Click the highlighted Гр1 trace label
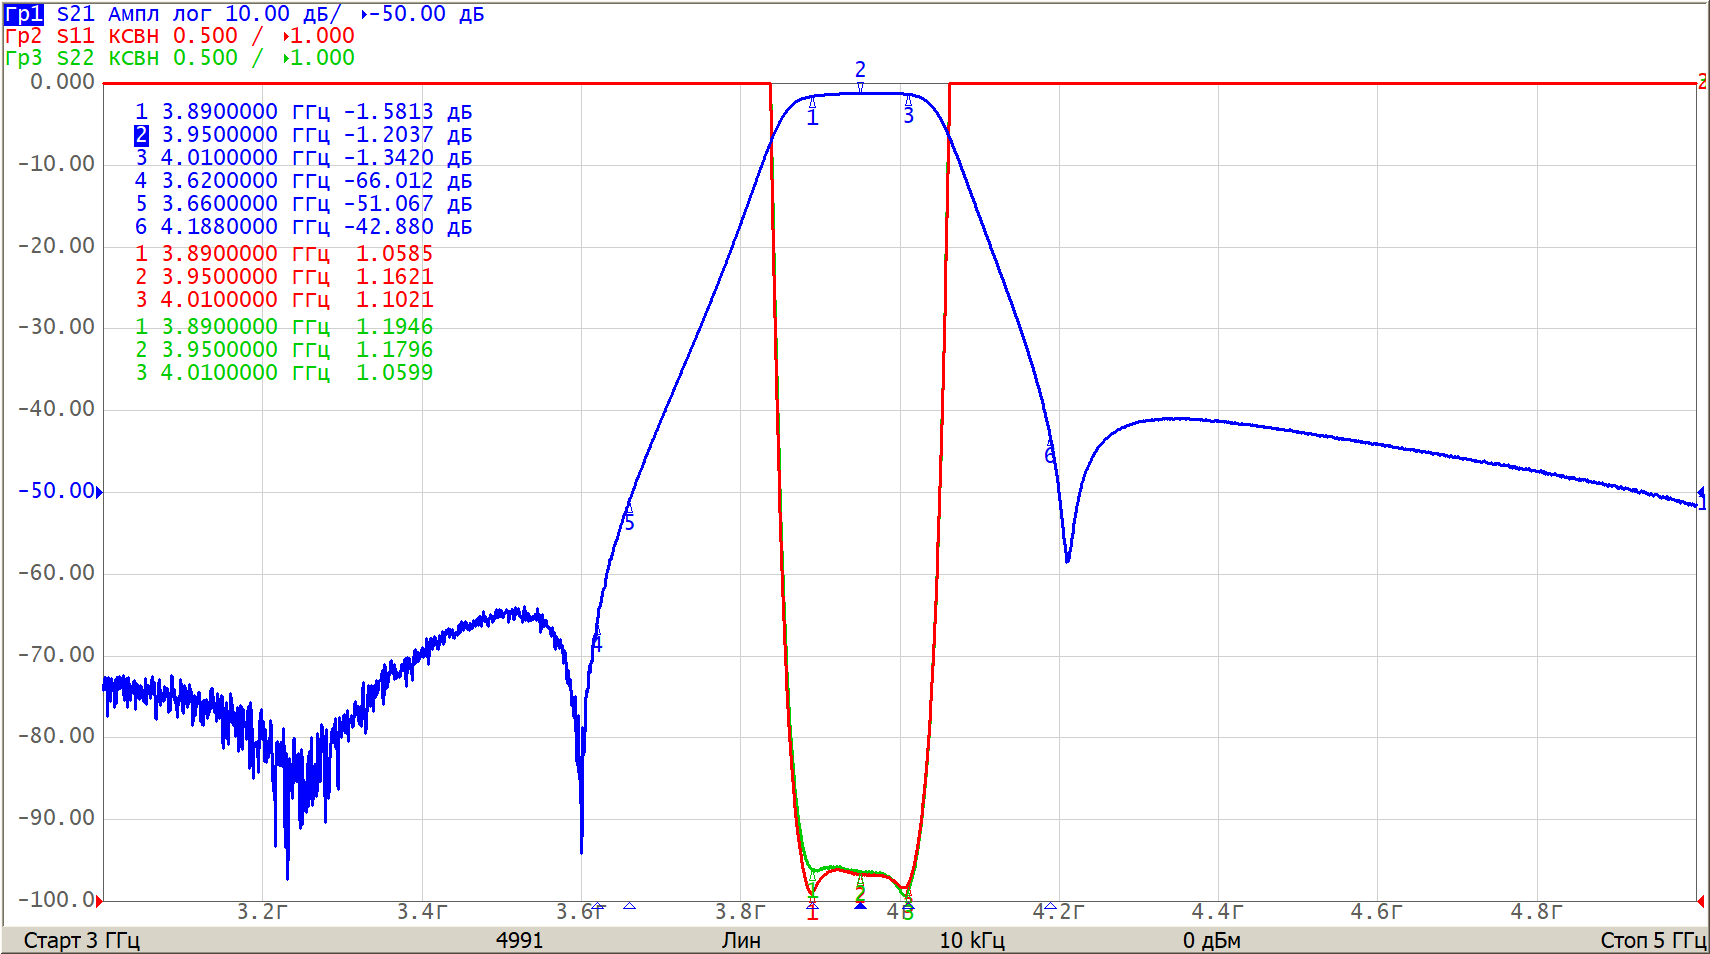Viewport: 1710px width, 954px height. (24, 14)
